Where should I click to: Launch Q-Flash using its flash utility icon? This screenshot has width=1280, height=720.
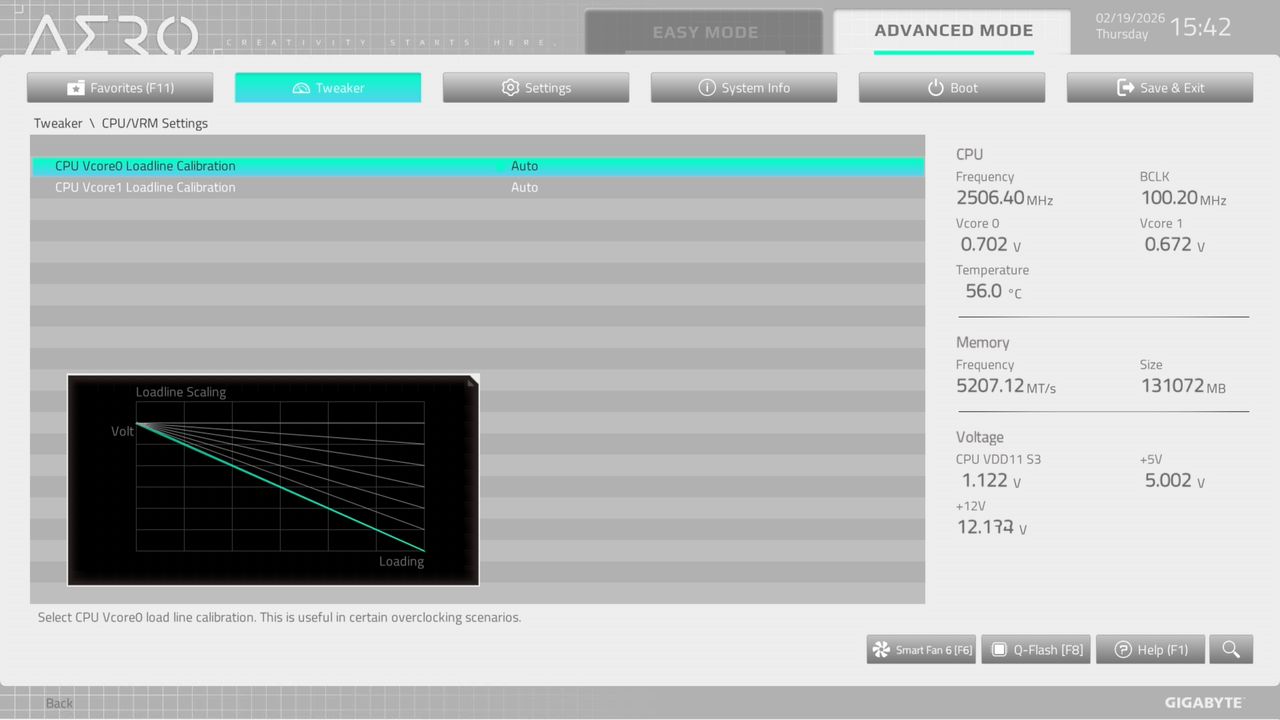998,649
